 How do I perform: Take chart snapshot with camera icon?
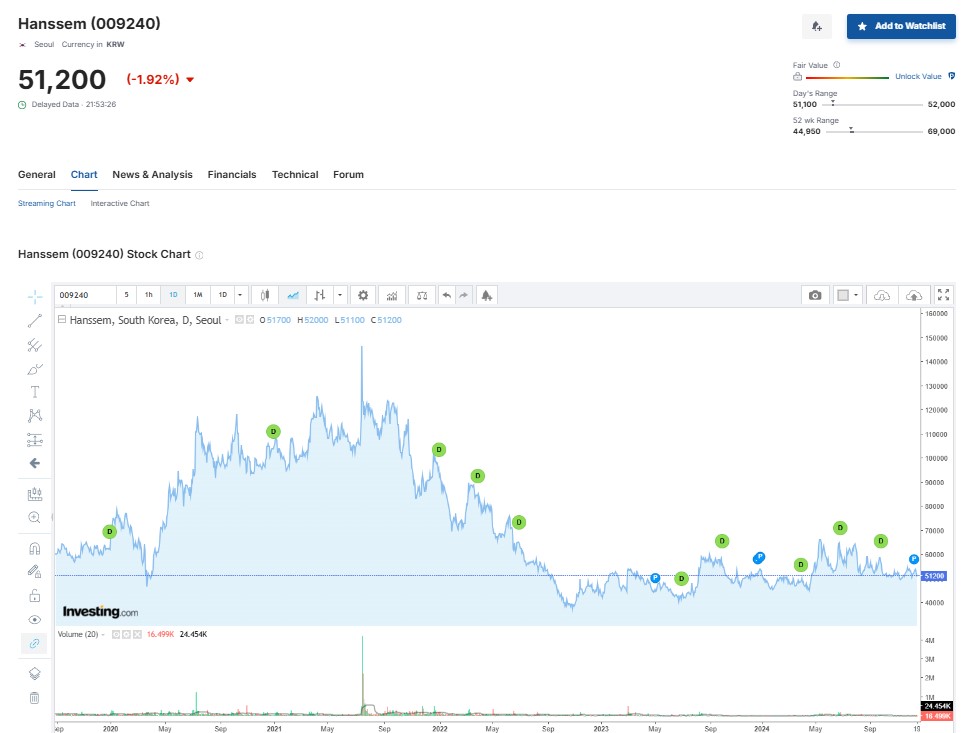(815, 295)
